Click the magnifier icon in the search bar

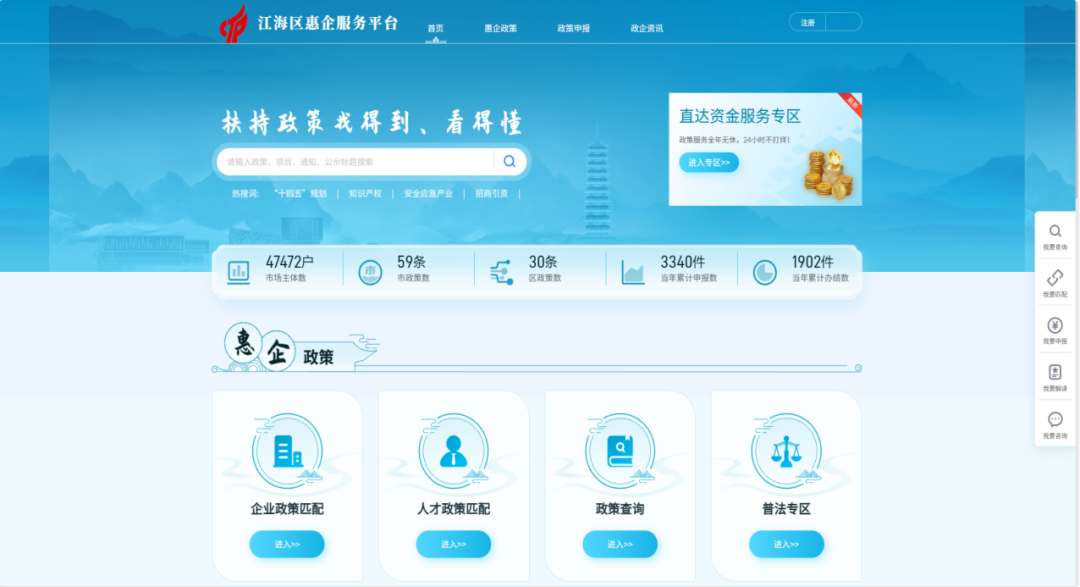(x=509, y=161)
